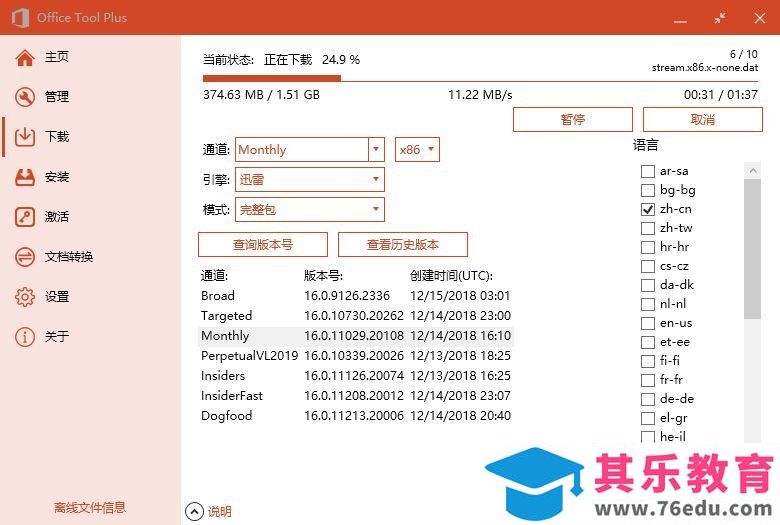Select the PerpetualVL2019 channel row

pos(356,356)
